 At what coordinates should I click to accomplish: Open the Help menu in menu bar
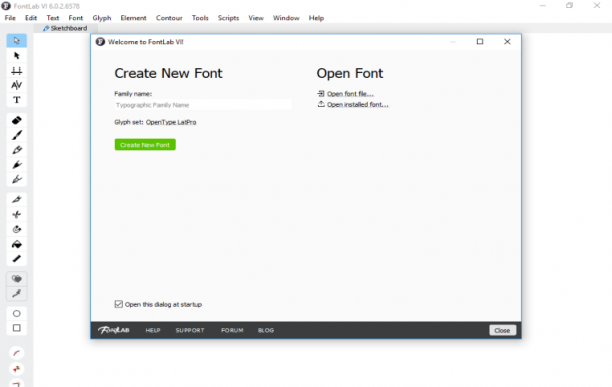pyautogui.click(x=316, y=18)
